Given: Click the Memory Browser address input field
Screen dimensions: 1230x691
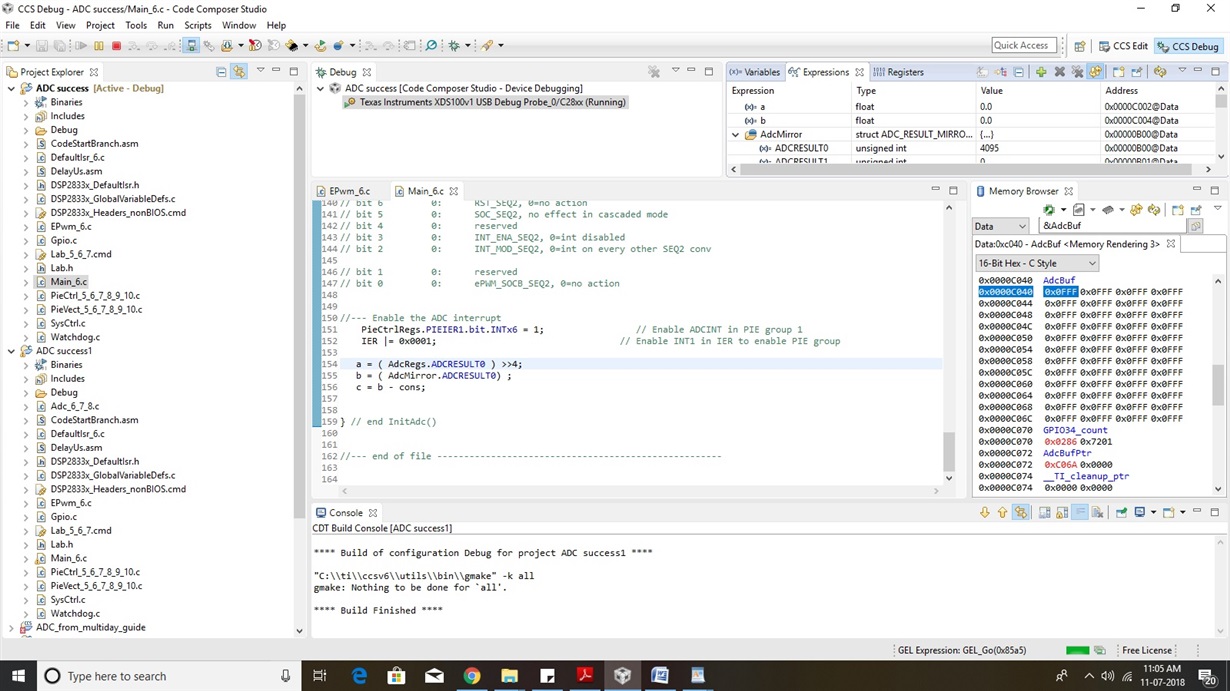Looking at the screenshot, I should point(1110,226).
